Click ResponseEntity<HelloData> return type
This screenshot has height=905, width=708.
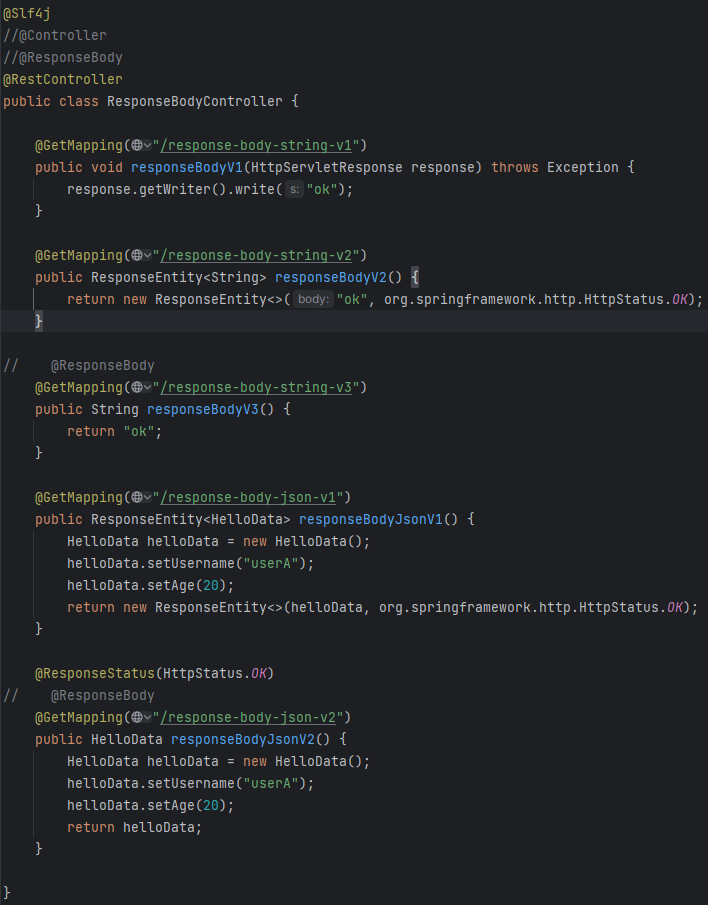pyautogui.click(x=190, y=519)
